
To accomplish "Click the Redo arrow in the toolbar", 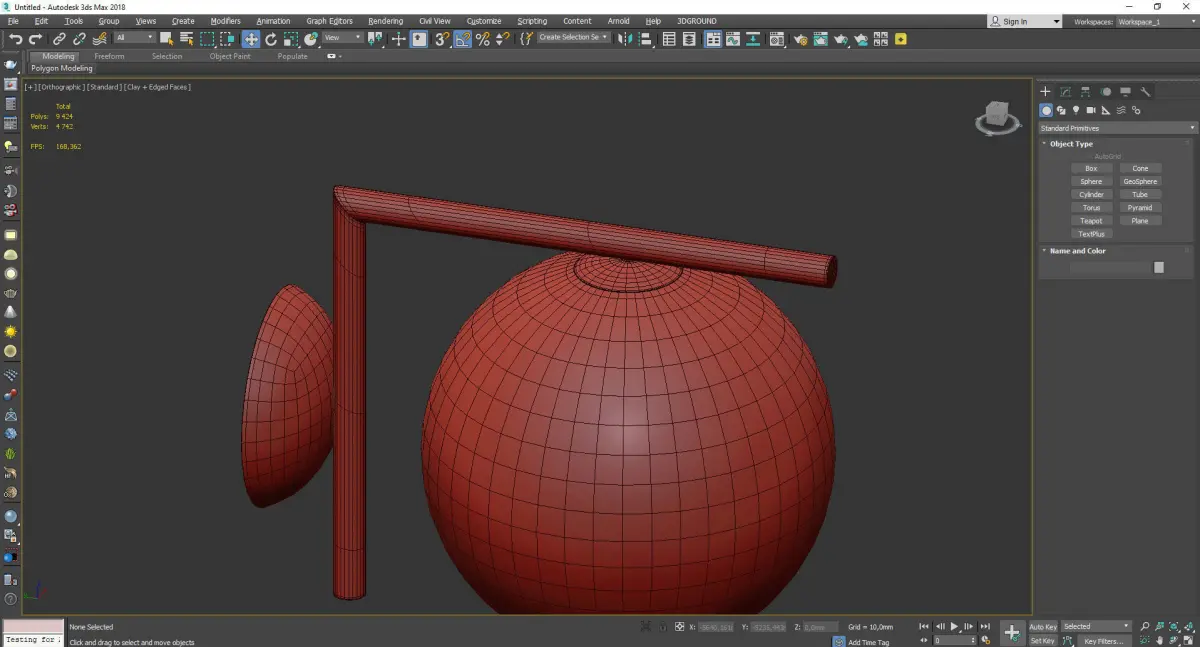I will tap(35, 39).
